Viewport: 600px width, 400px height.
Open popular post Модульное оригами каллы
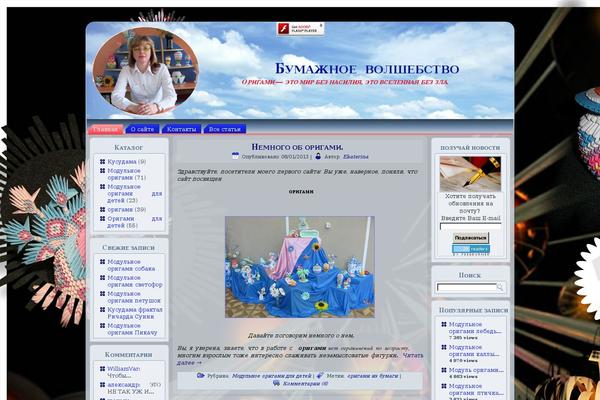[474, 351]
